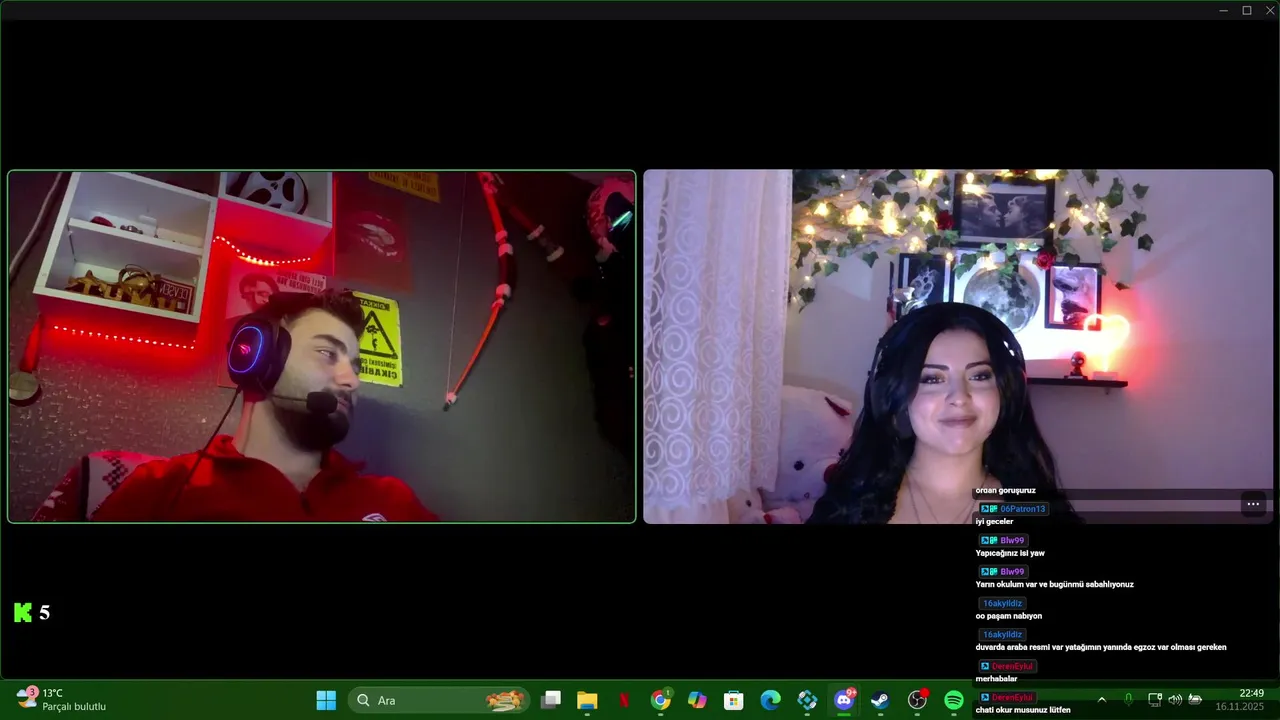Open Task View from the taskbar

click(x=551, y=700)
